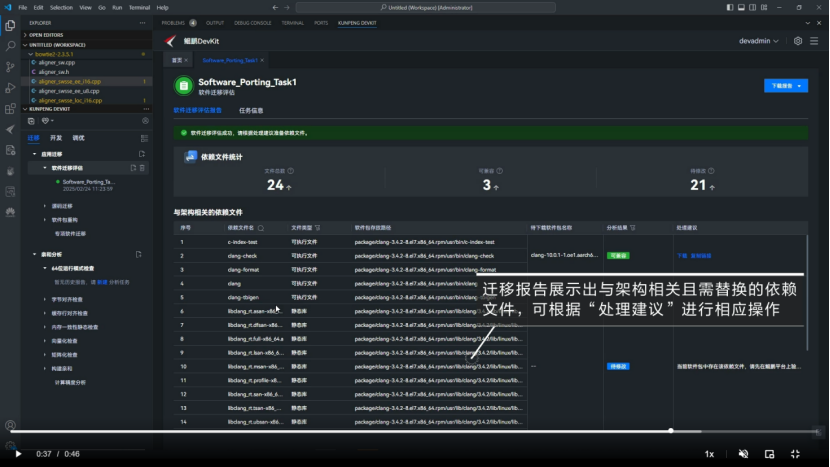
Task: Click the filter icon beside 分析结果 column
Action: tap(633, 228)
